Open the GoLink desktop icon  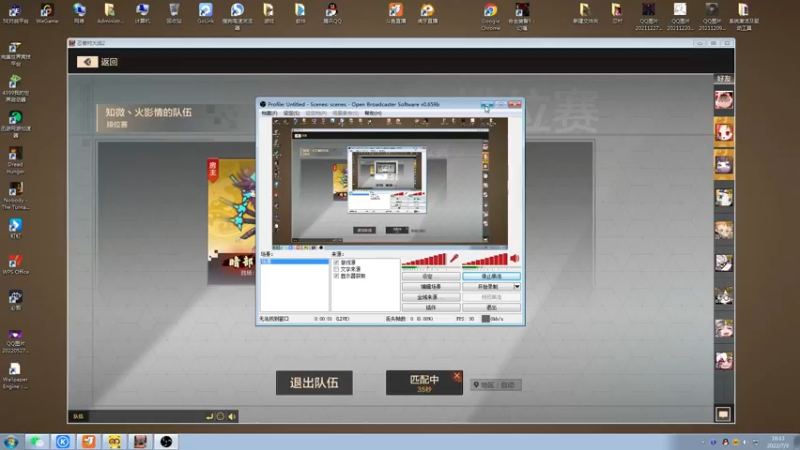(206, 14)
